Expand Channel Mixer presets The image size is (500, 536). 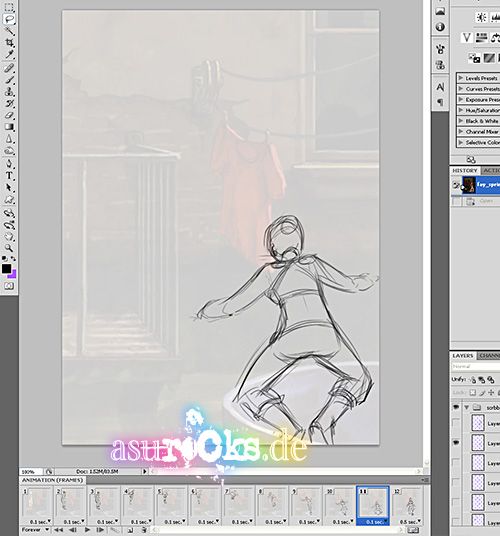pos(460,131)
